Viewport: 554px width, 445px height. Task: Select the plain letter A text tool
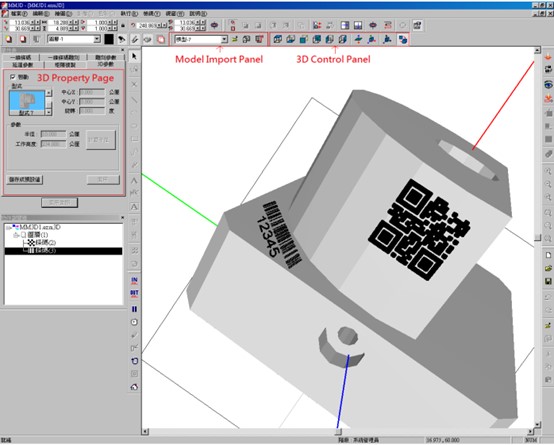pyautogui.click(x=134, y=181)
